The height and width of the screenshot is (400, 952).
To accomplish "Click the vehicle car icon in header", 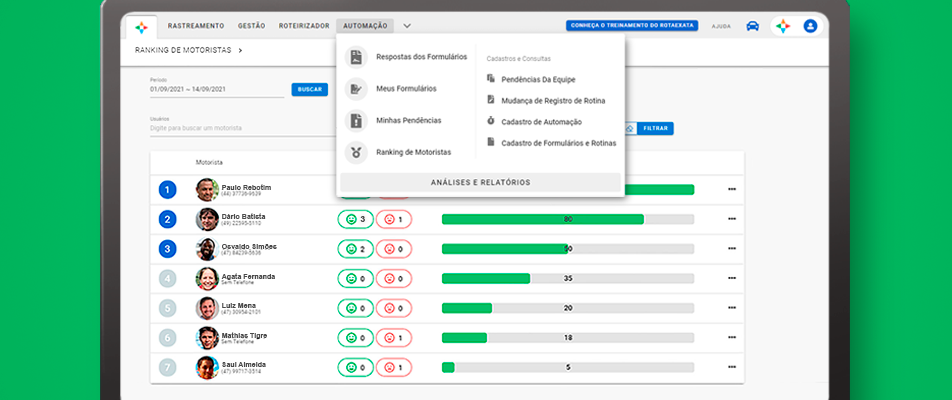I will coord(752,26).
